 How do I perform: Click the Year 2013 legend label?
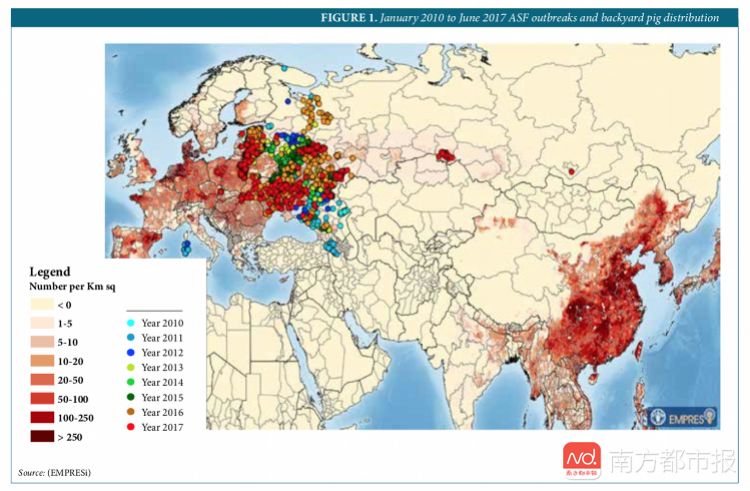162,368
